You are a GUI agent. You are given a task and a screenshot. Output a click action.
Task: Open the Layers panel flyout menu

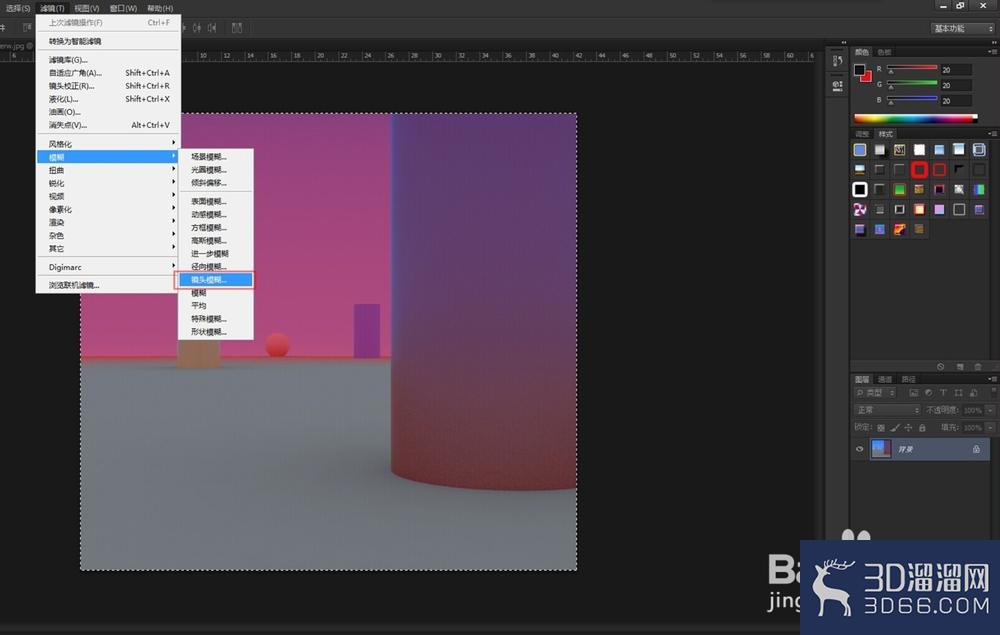(992, 379)
